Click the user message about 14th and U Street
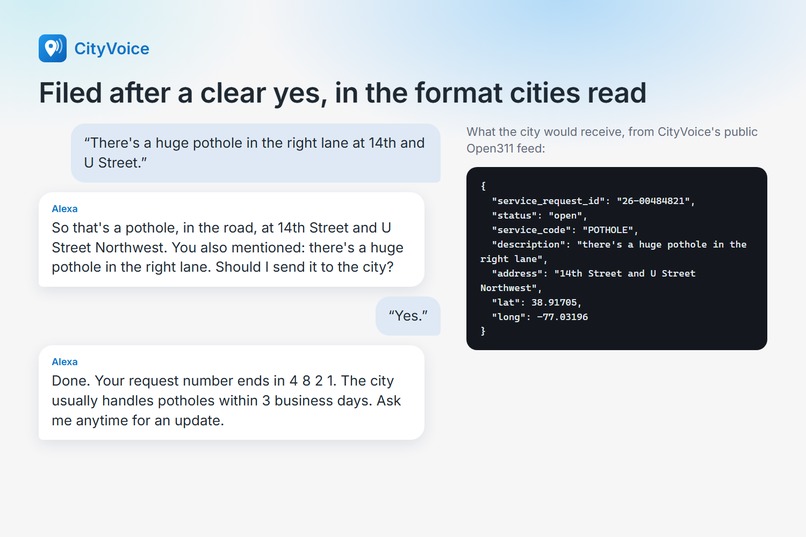The width and height of the screenshot is (806, 537). pos(255,153)
